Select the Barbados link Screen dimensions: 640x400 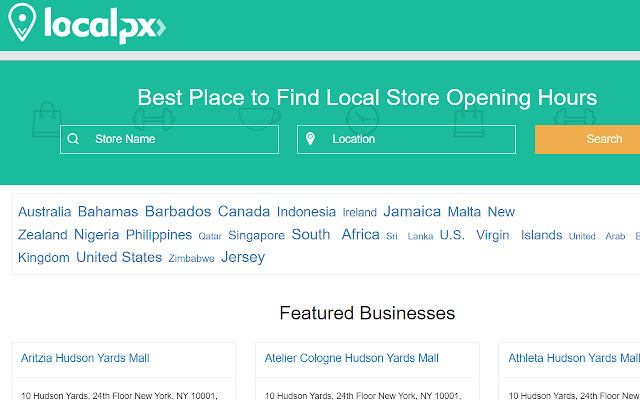coord(178,211)
